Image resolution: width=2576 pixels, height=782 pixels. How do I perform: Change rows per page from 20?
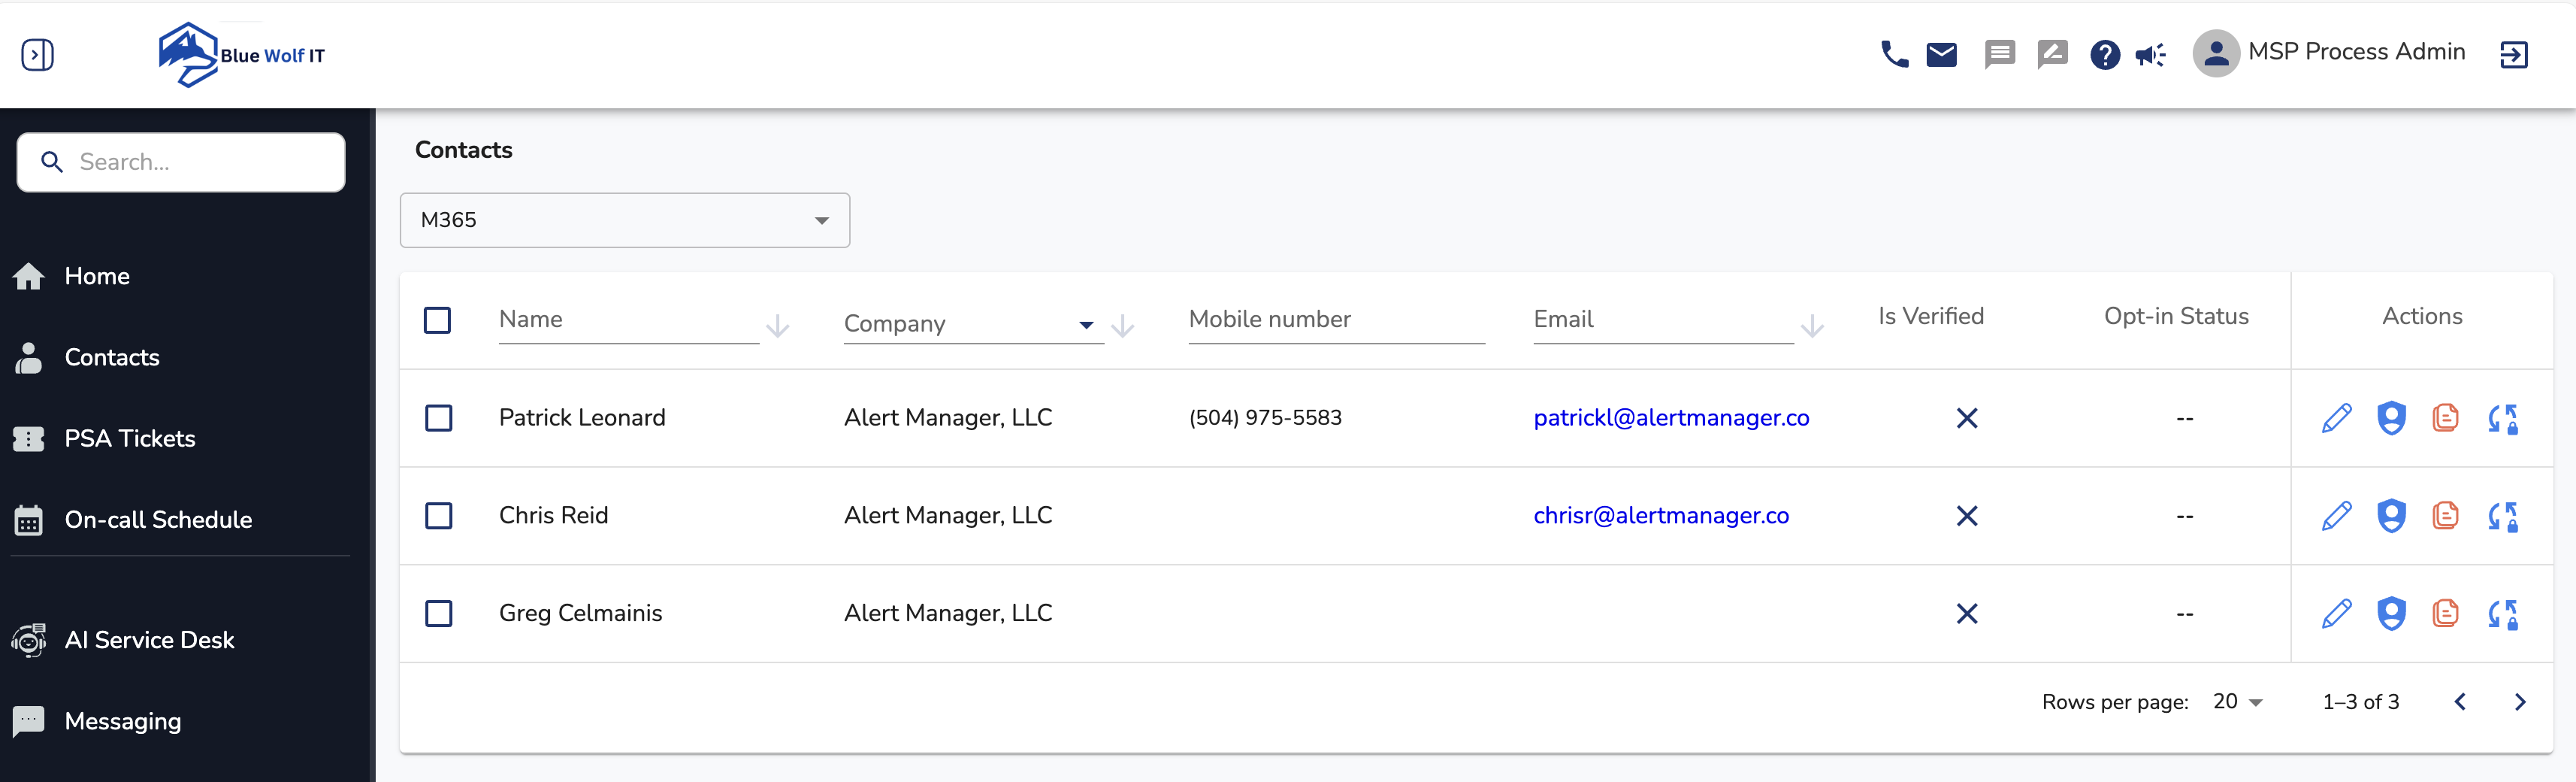pyautogui.click(x=2237, y=702)
